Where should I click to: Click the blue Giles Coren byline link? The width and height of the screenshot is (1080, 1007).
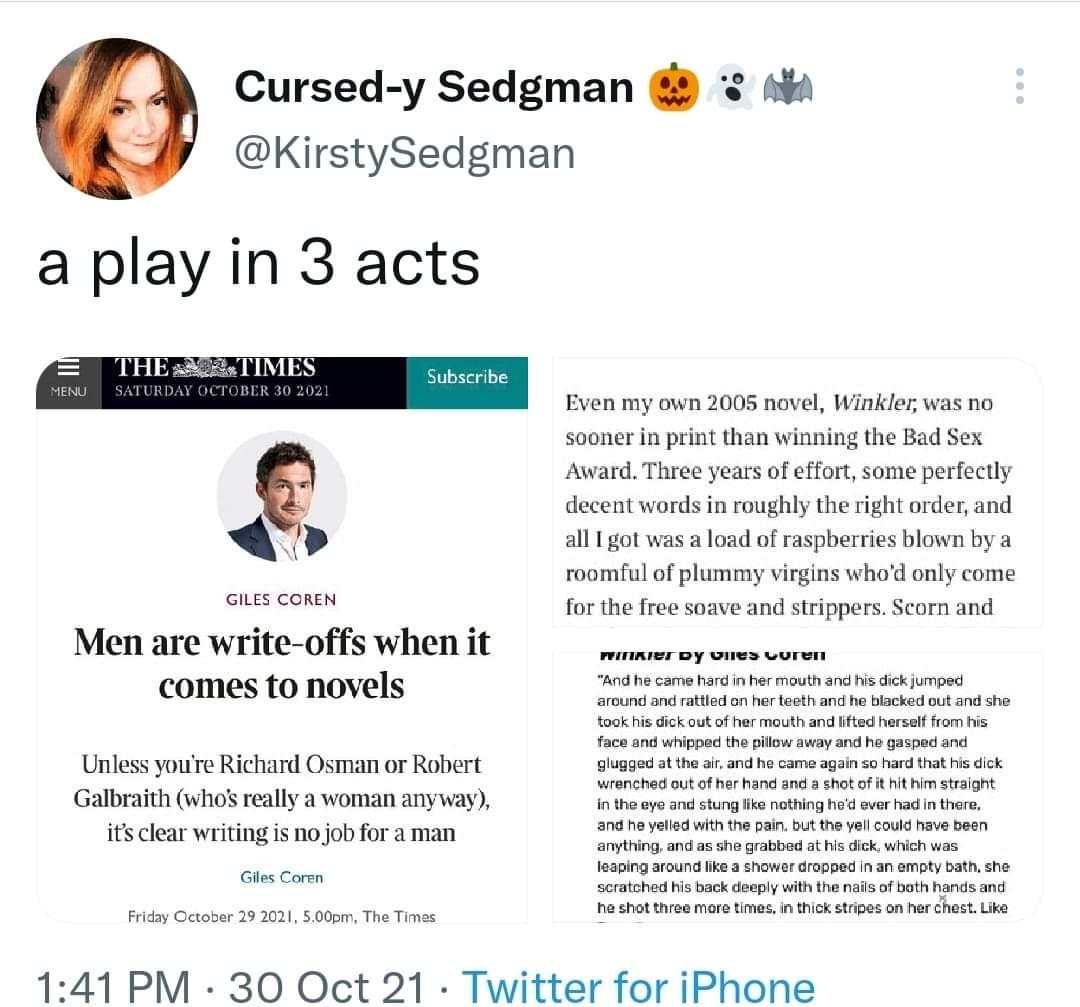[x=282, y=877]
